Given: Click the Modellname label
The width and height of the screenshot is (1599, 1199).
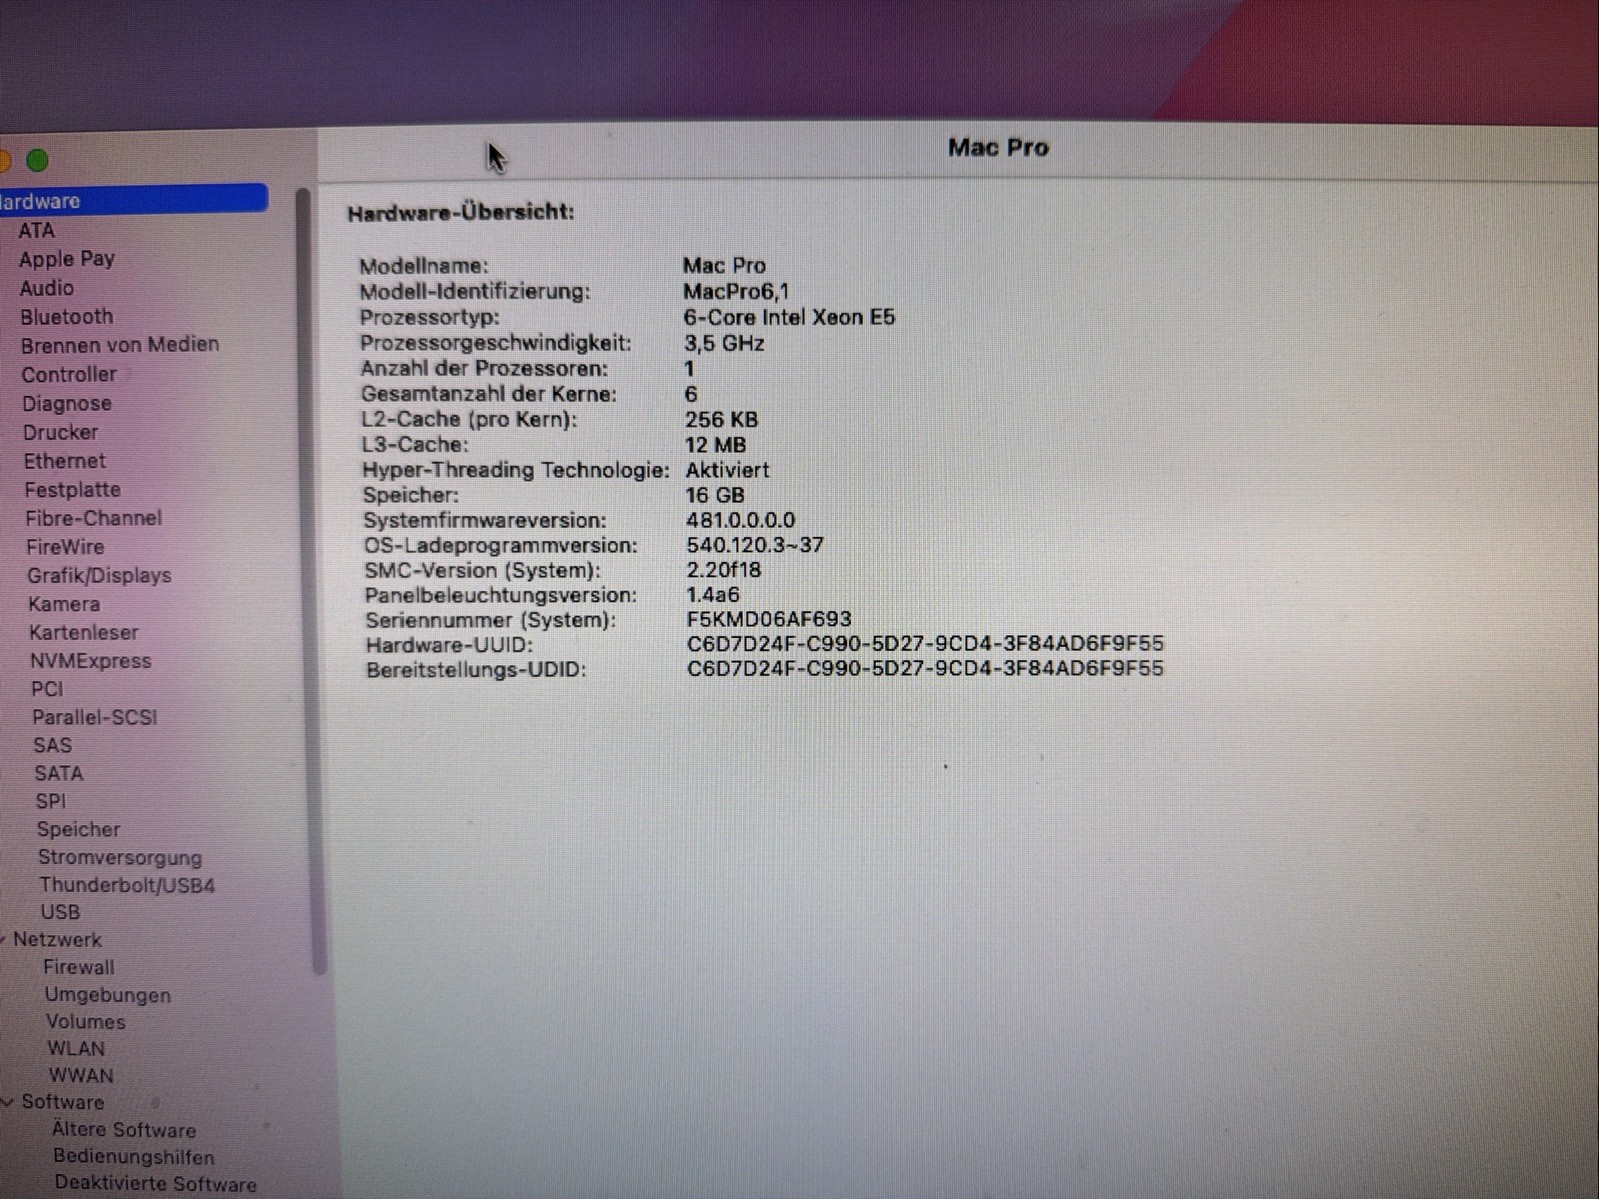Looking at the screenshot, I should (x=424, y=266).
